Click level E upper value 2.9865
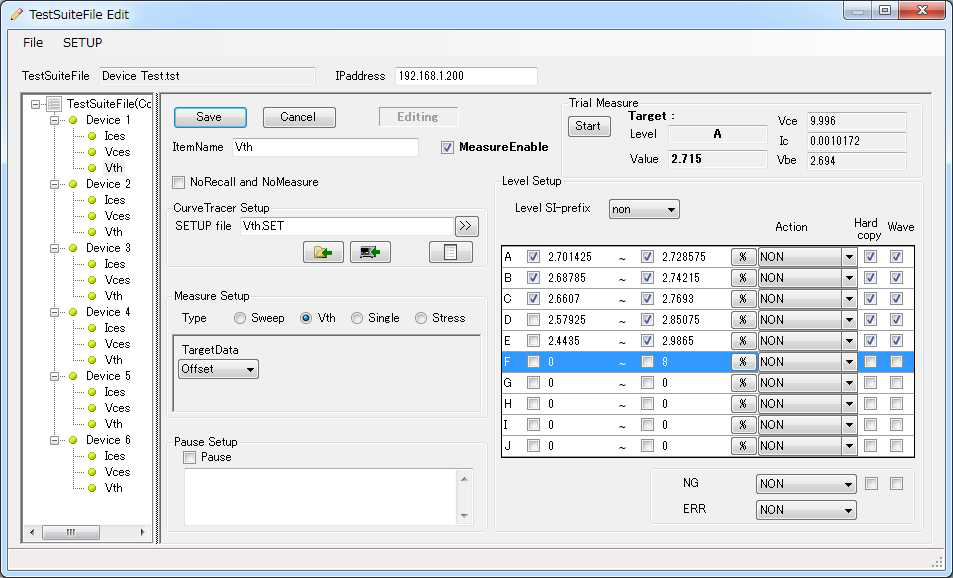Screen dimensions: 953x578 pos(678,341)
